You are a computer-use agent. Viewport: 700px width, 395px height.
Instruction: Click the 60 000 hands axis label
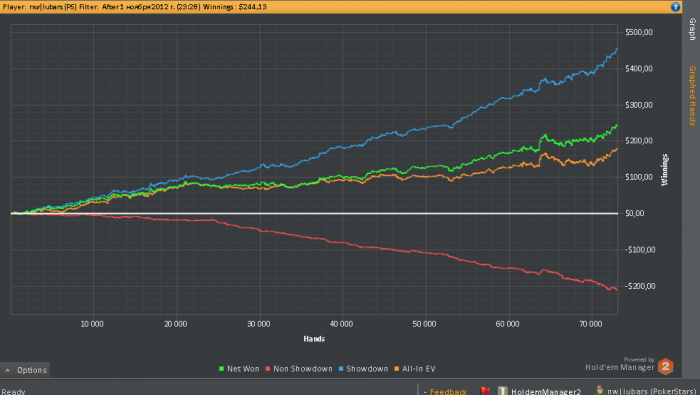[x=508, y=324]
